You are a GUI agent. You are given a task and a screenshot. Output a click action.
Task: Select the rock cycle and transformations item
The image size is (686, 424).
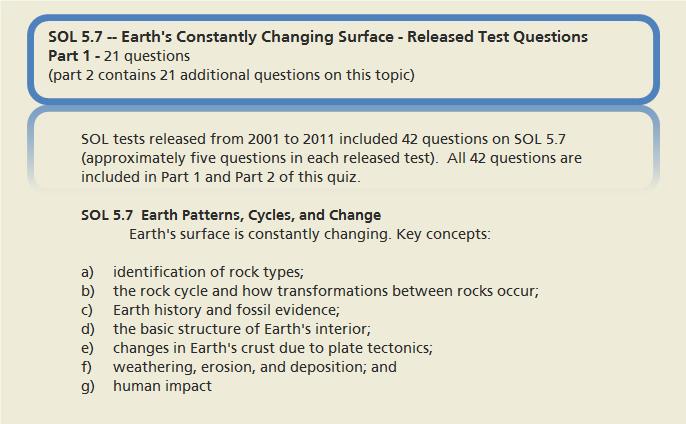point(325,291)
